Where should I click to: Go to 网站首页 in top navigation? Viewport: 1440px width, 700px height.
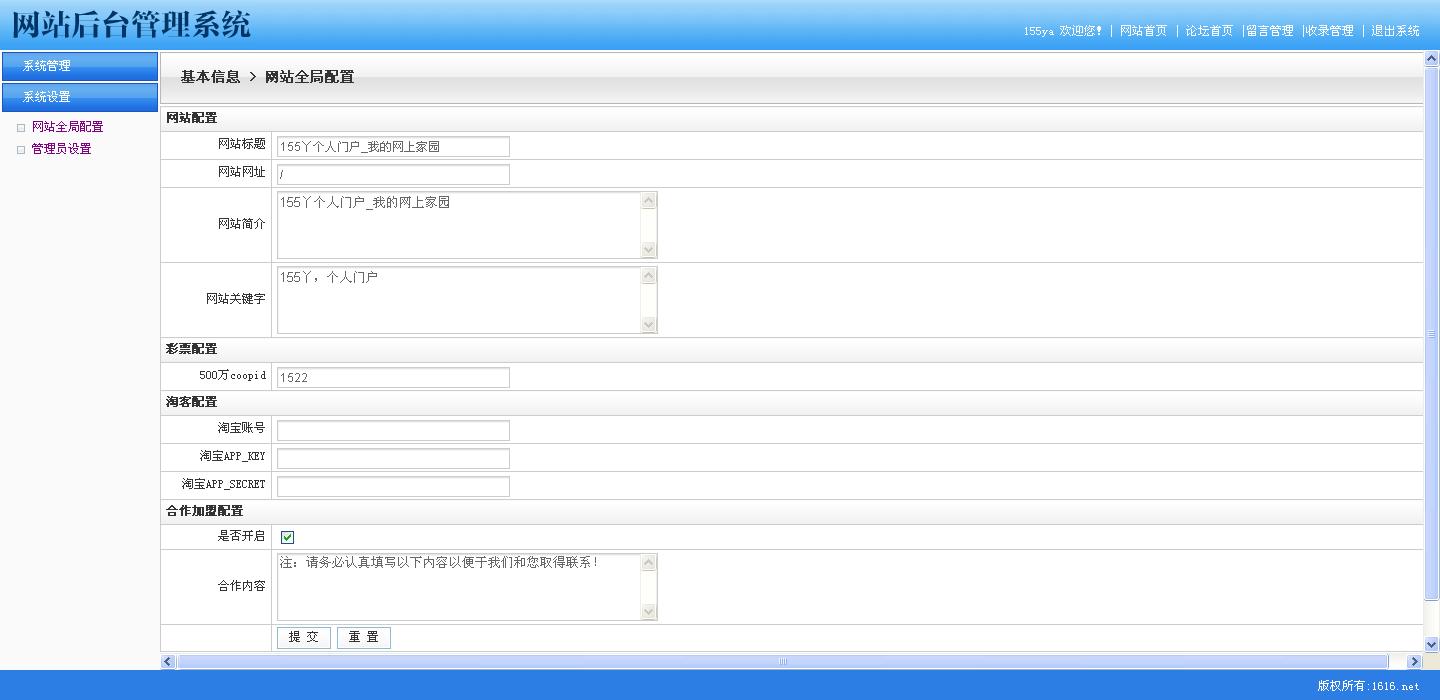tap(1143, 31)
